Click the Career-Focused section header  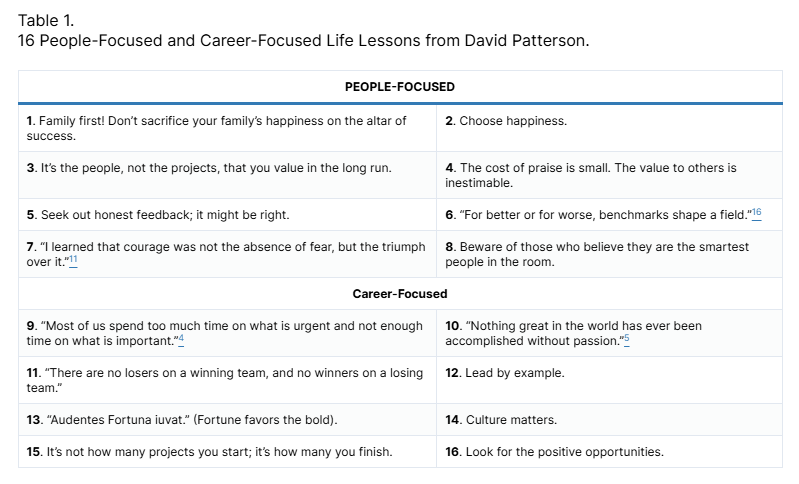tap(400, 294)
